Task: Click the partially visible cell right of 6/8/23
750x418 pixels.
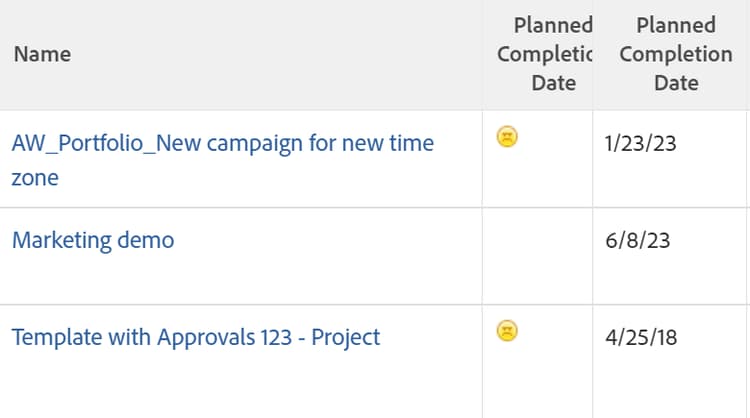Action: point(748,256)
